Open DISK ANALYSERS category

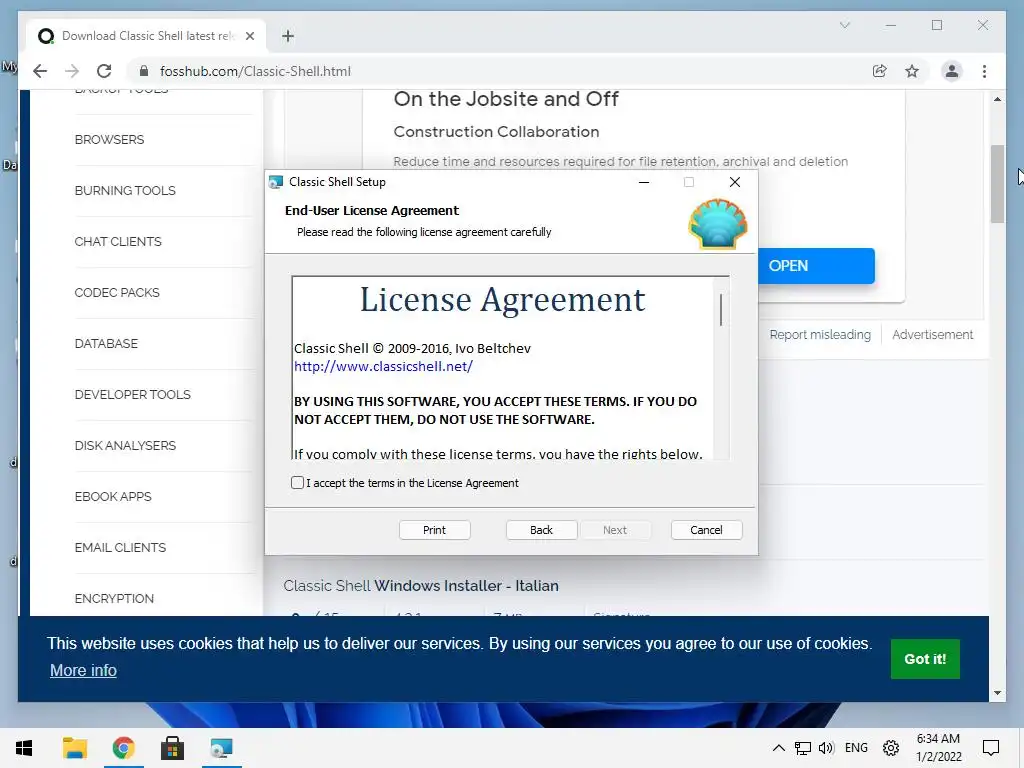click(125, 445)
